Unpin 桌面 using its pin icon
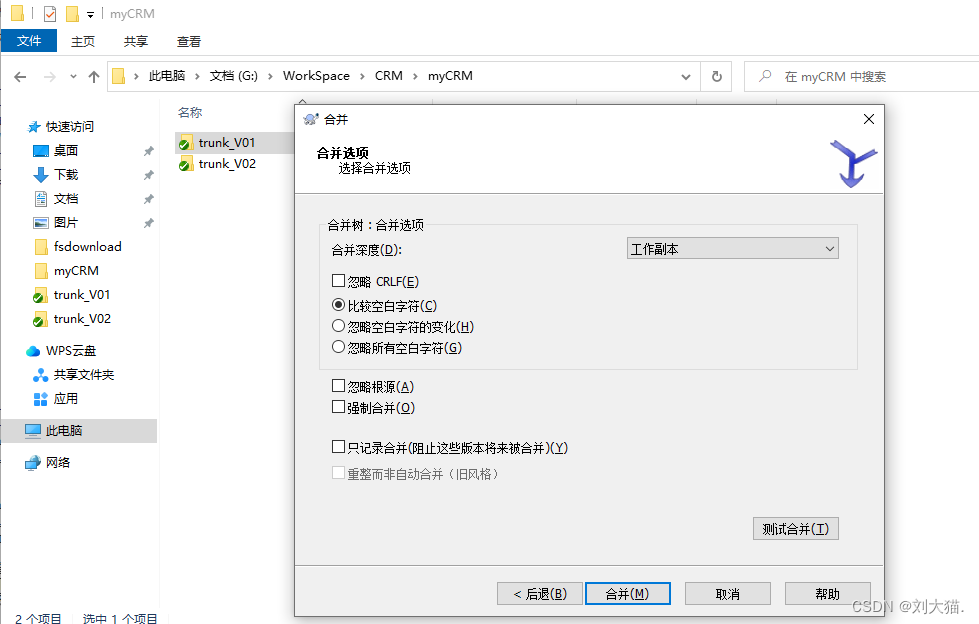Viewport: 979px width, 624px height. pos(149,151)
